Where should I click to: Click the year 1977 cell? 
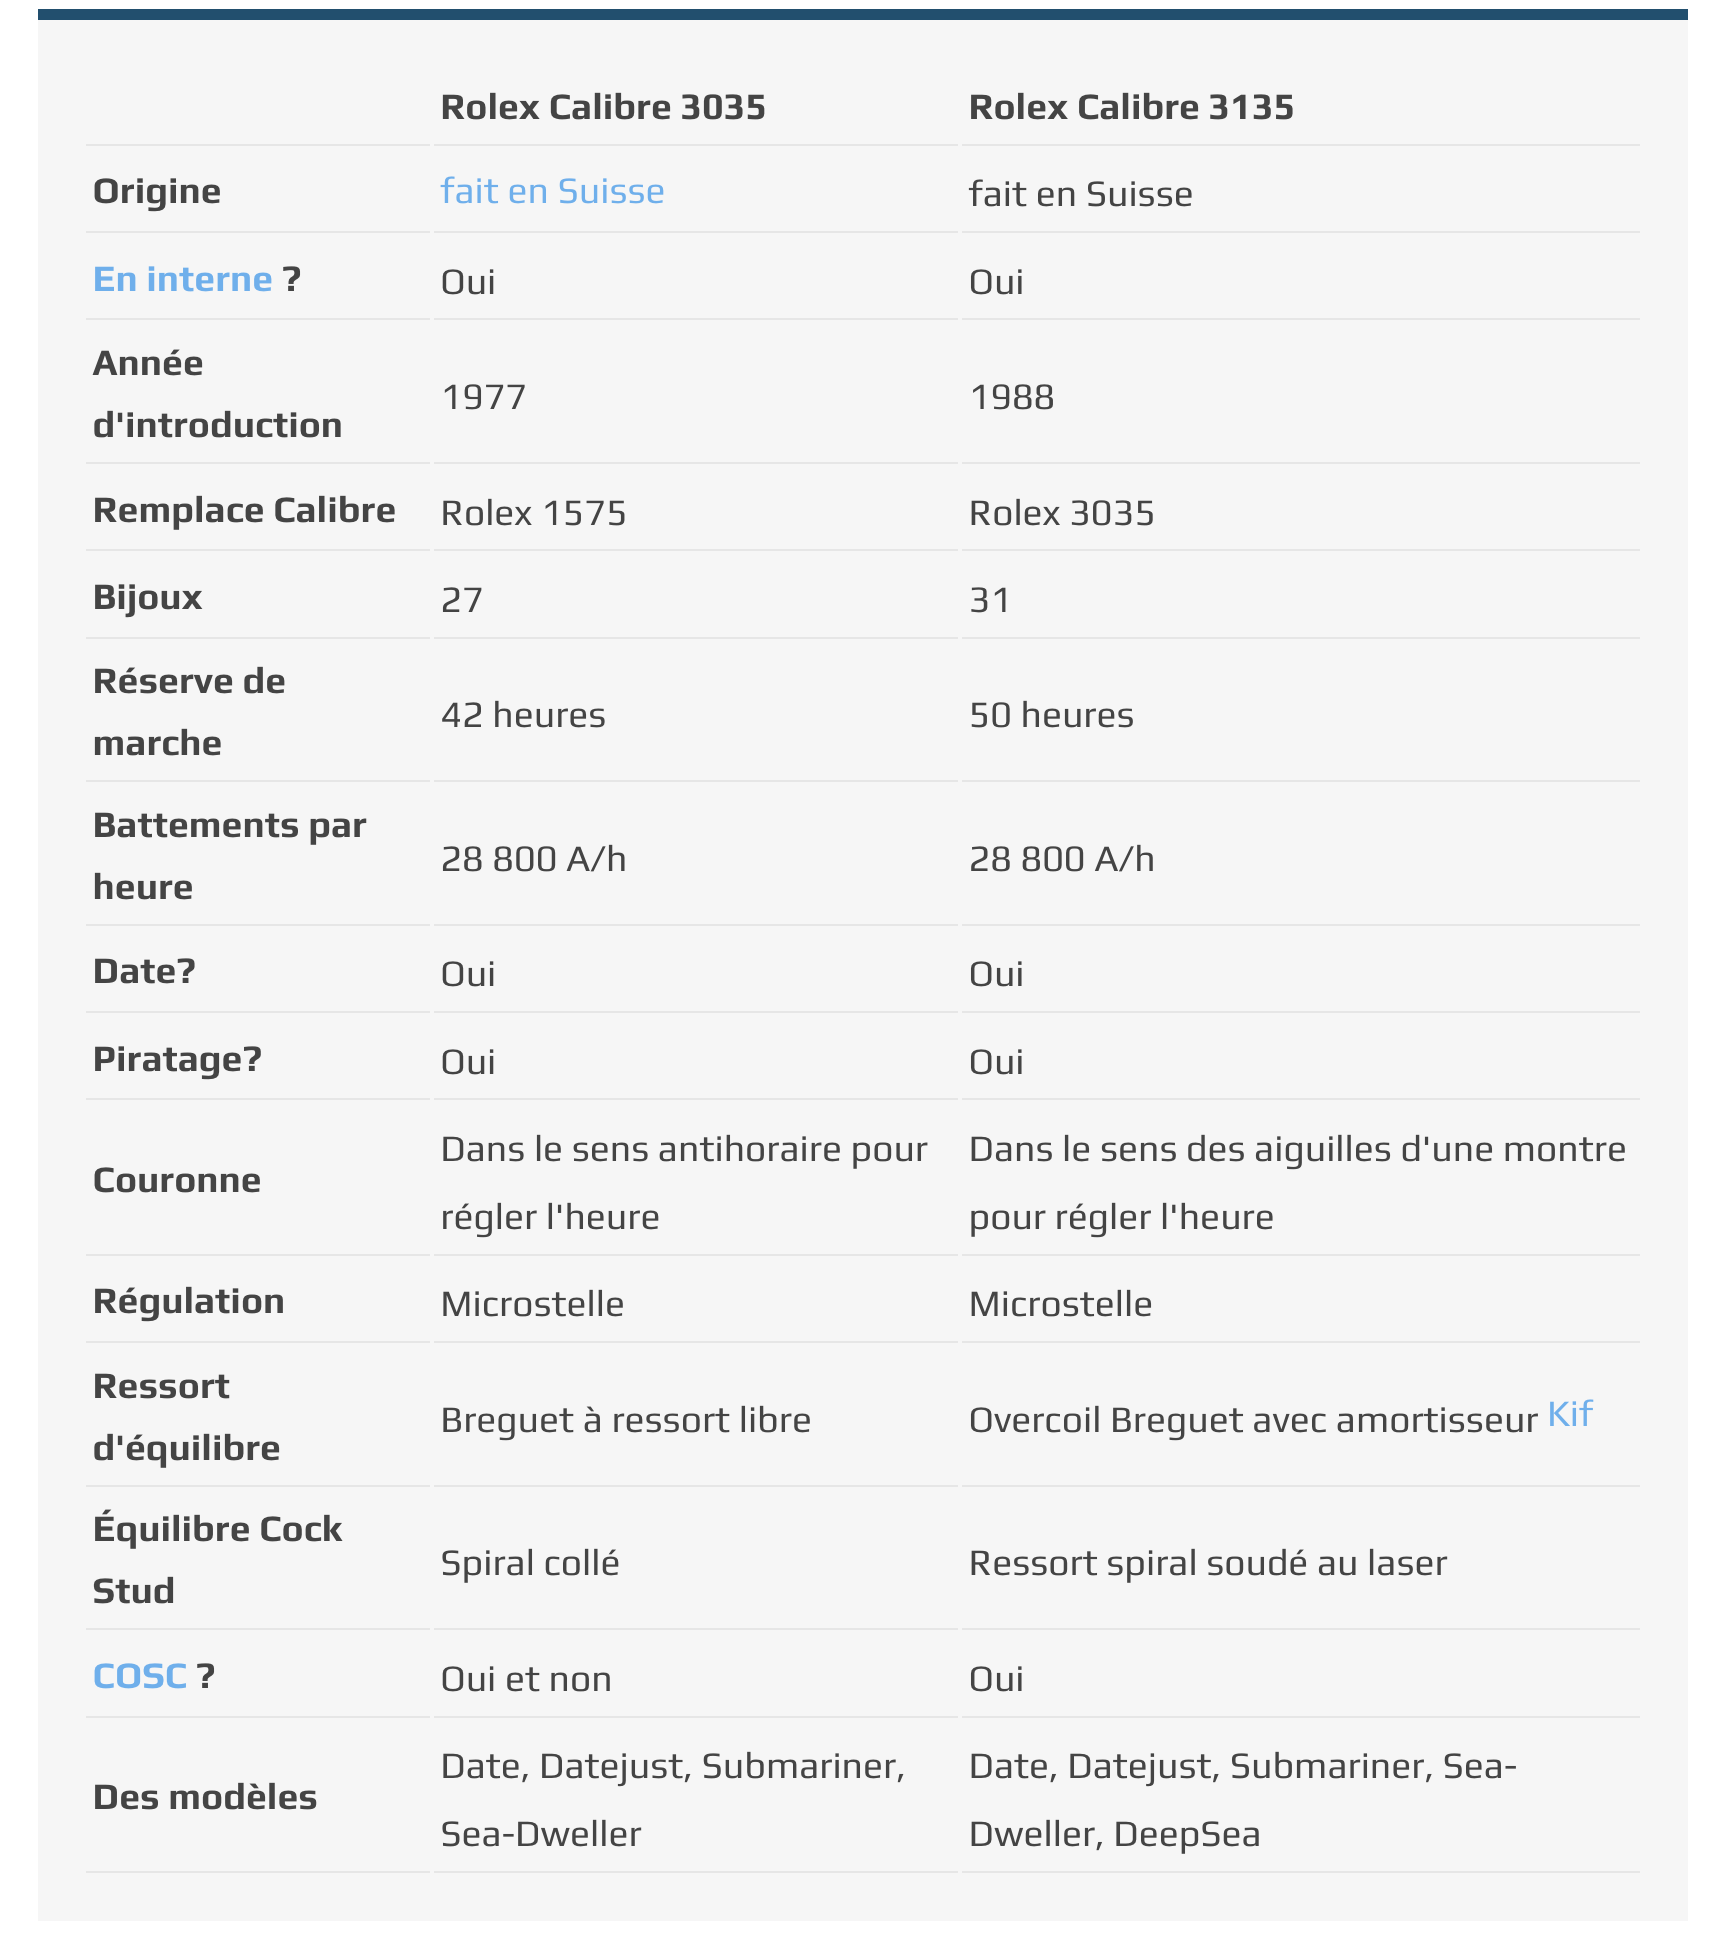tap(484, 397)
